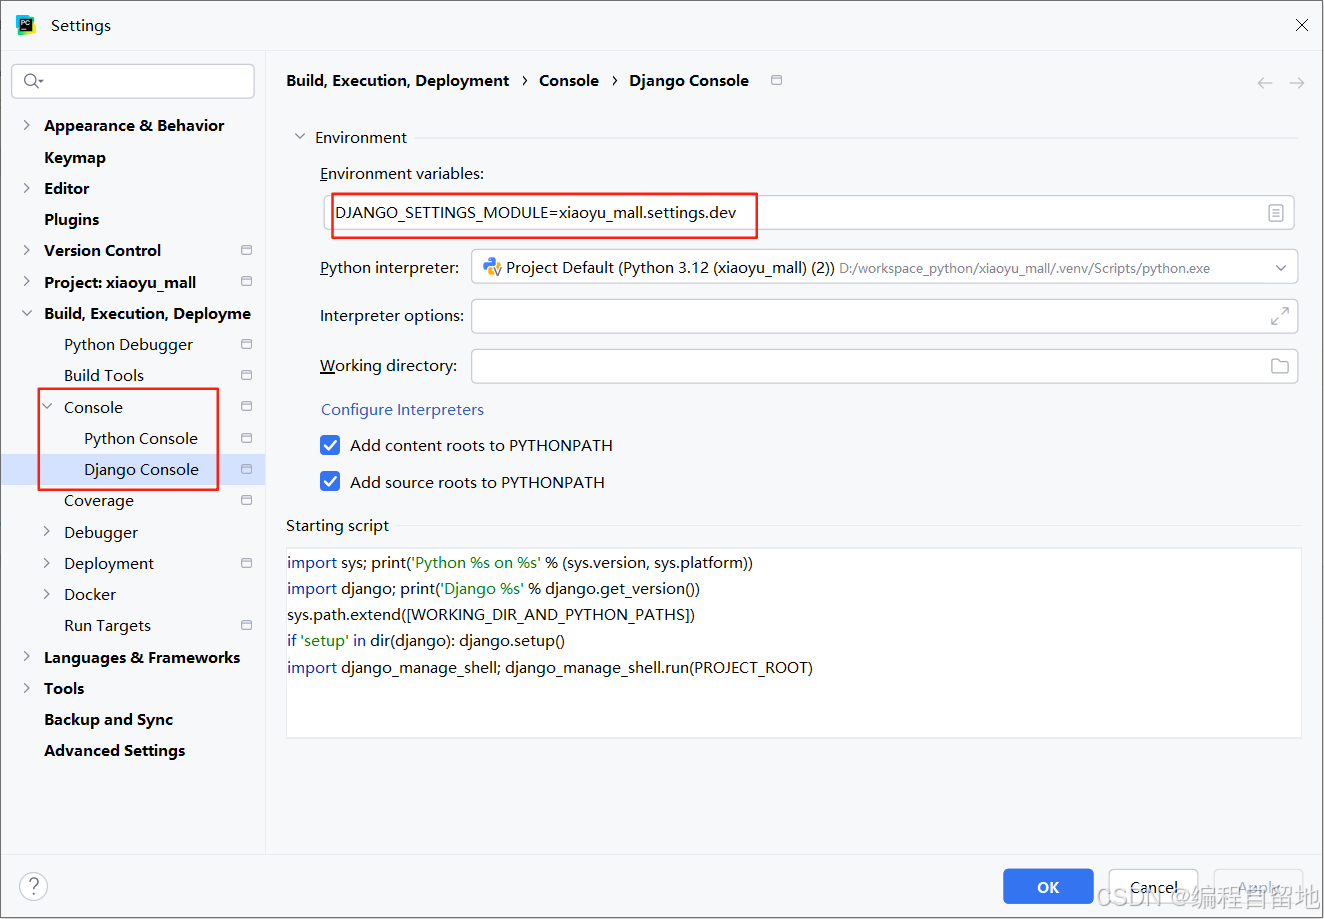Click the project-level icon next to Version Control
Screen dimensions: 1324x919
point(247,250)
